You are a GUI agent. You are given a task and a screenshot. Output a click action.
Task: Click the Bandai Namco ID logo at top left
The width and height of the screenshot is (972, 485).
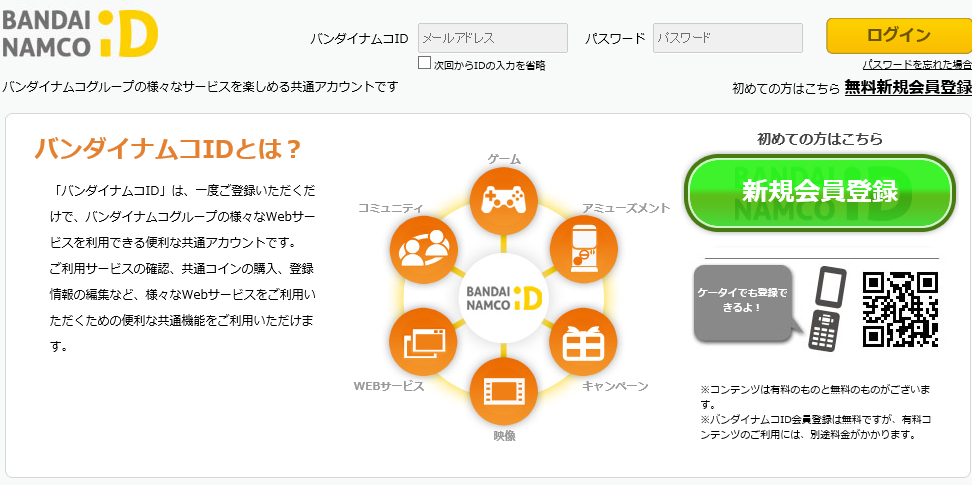pos(80,33)
